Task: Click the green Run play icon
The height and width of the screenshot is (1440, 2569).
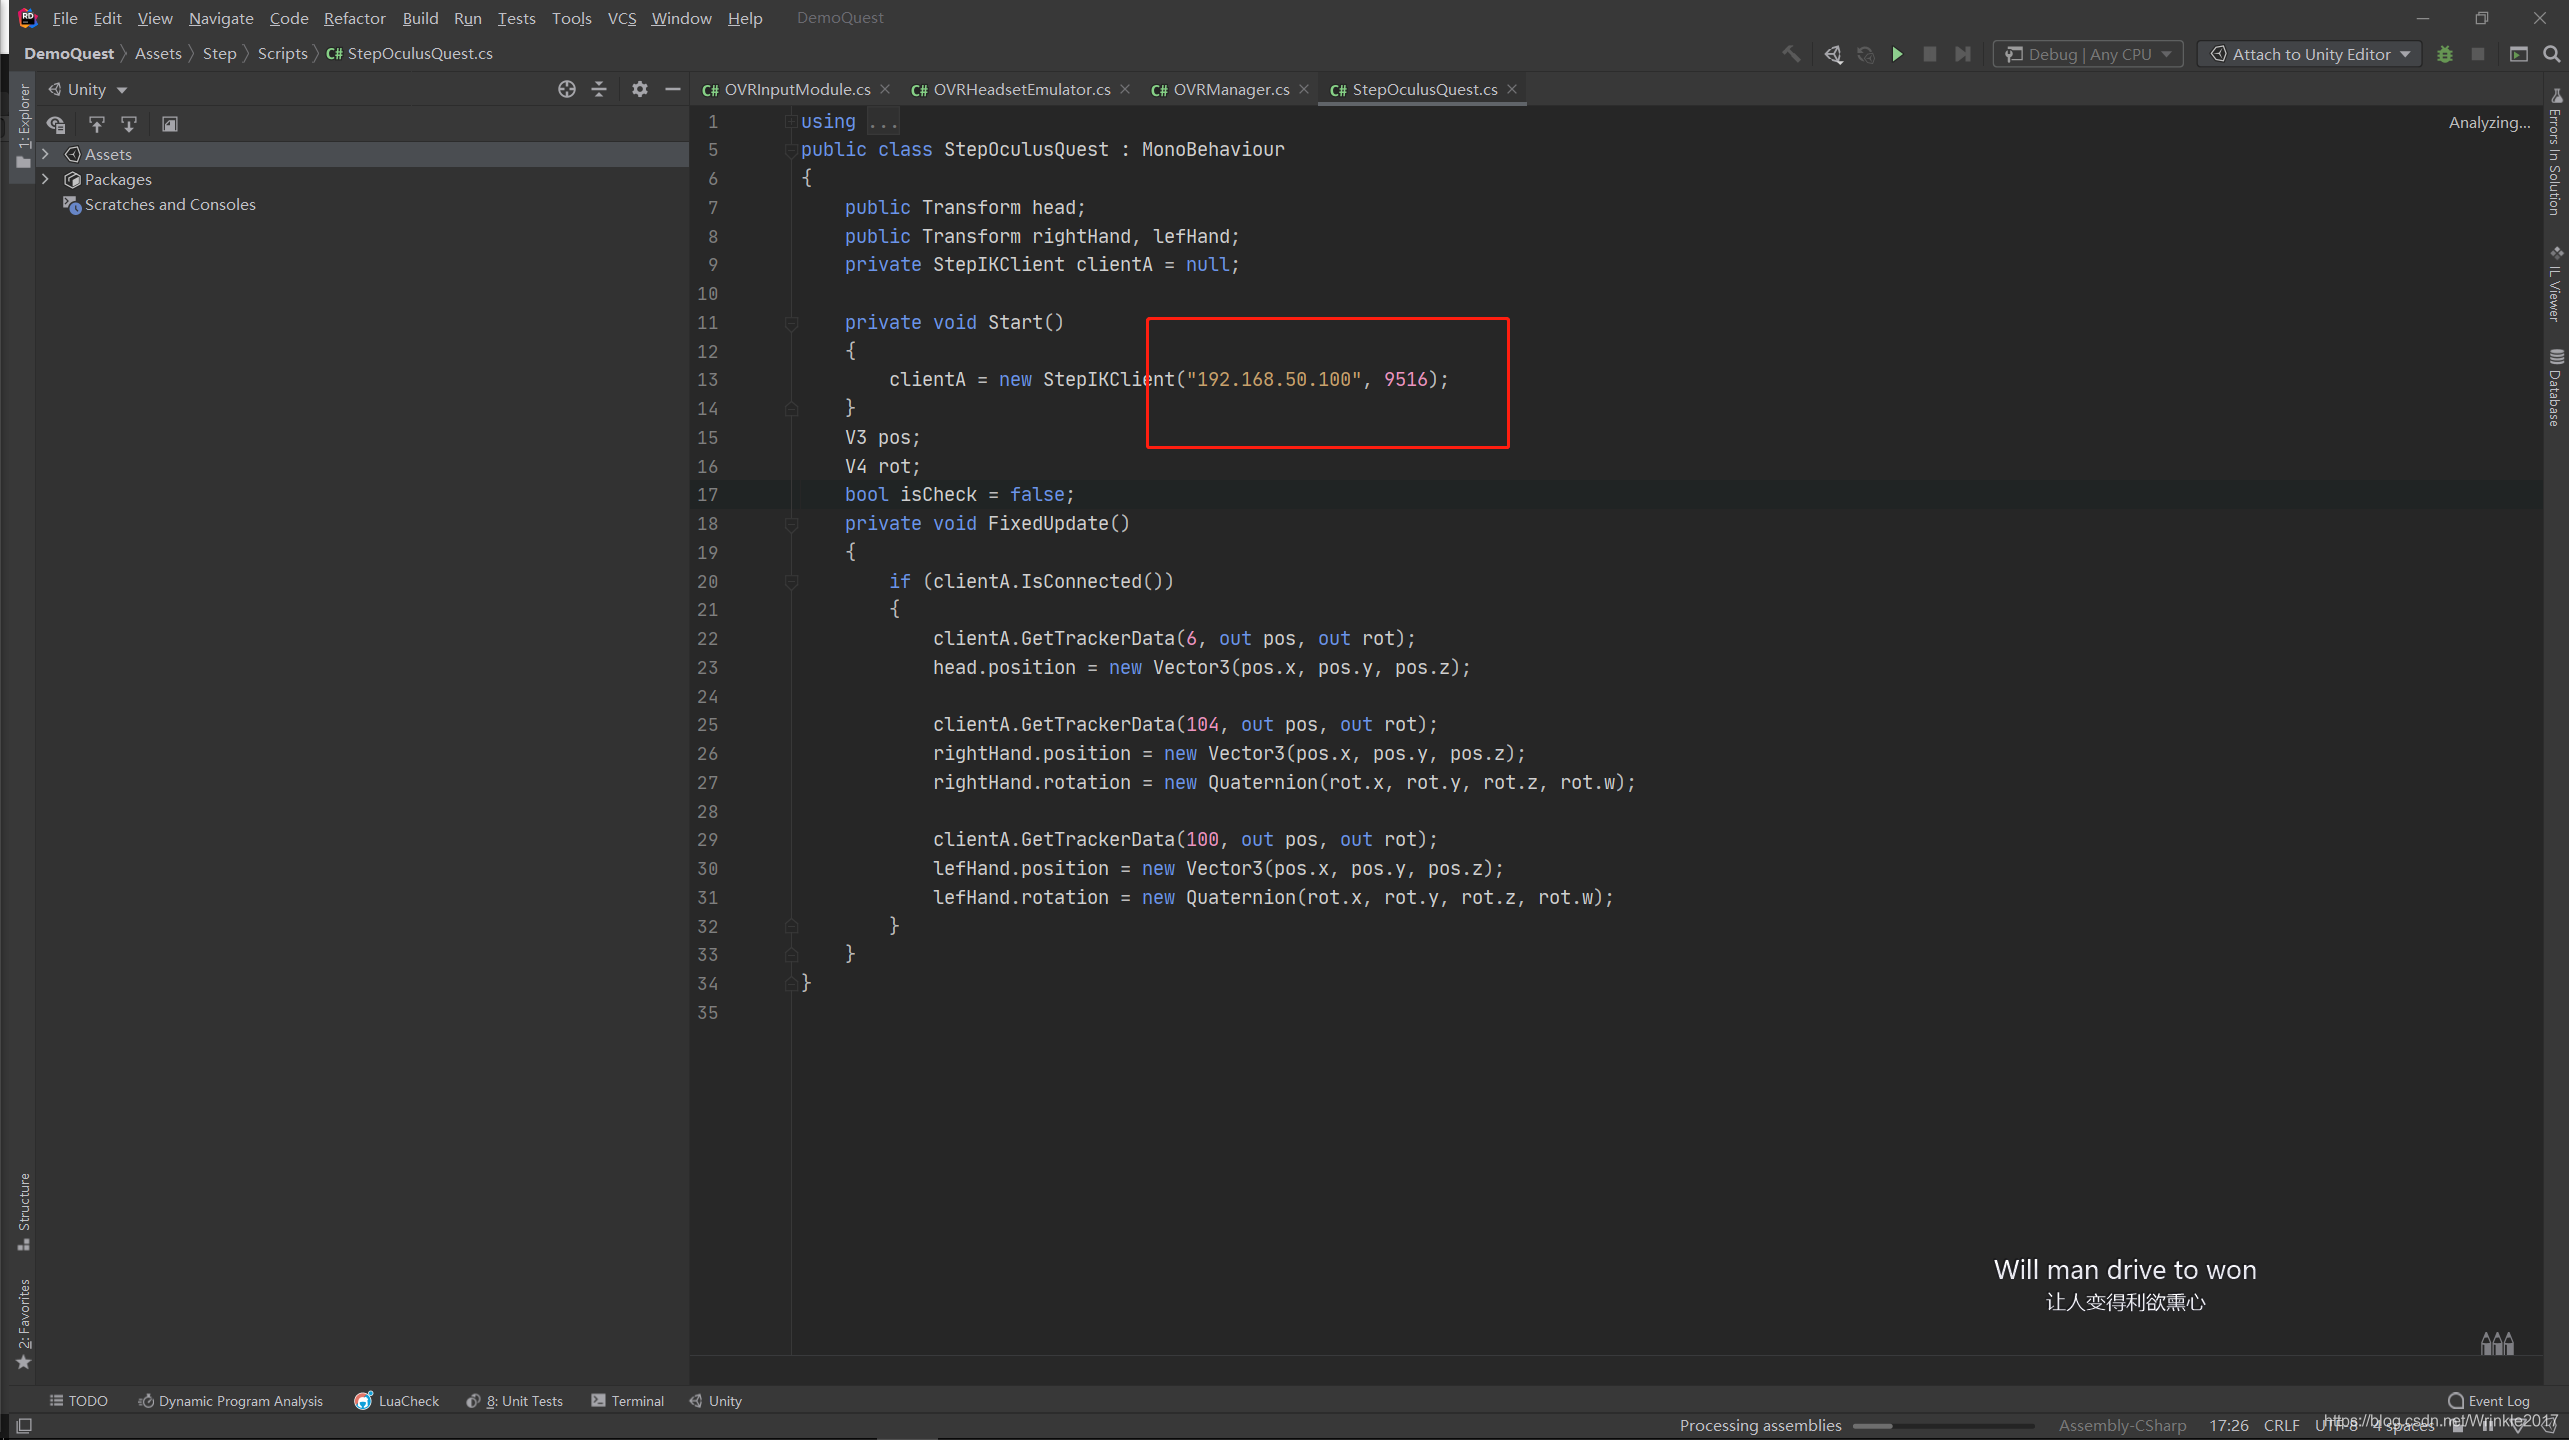Action: coord(1897,54)
